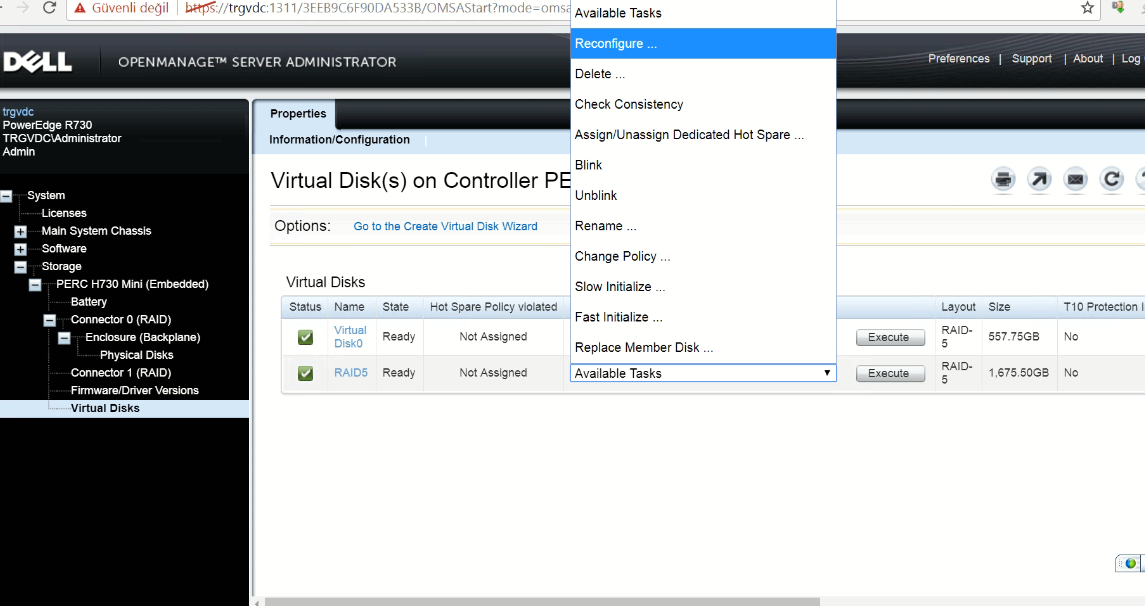Image resolution: width=1145 pixels, height=606 pixels.
Task: Select Physical Disks in the tree
Action: (x=136, y=355)
